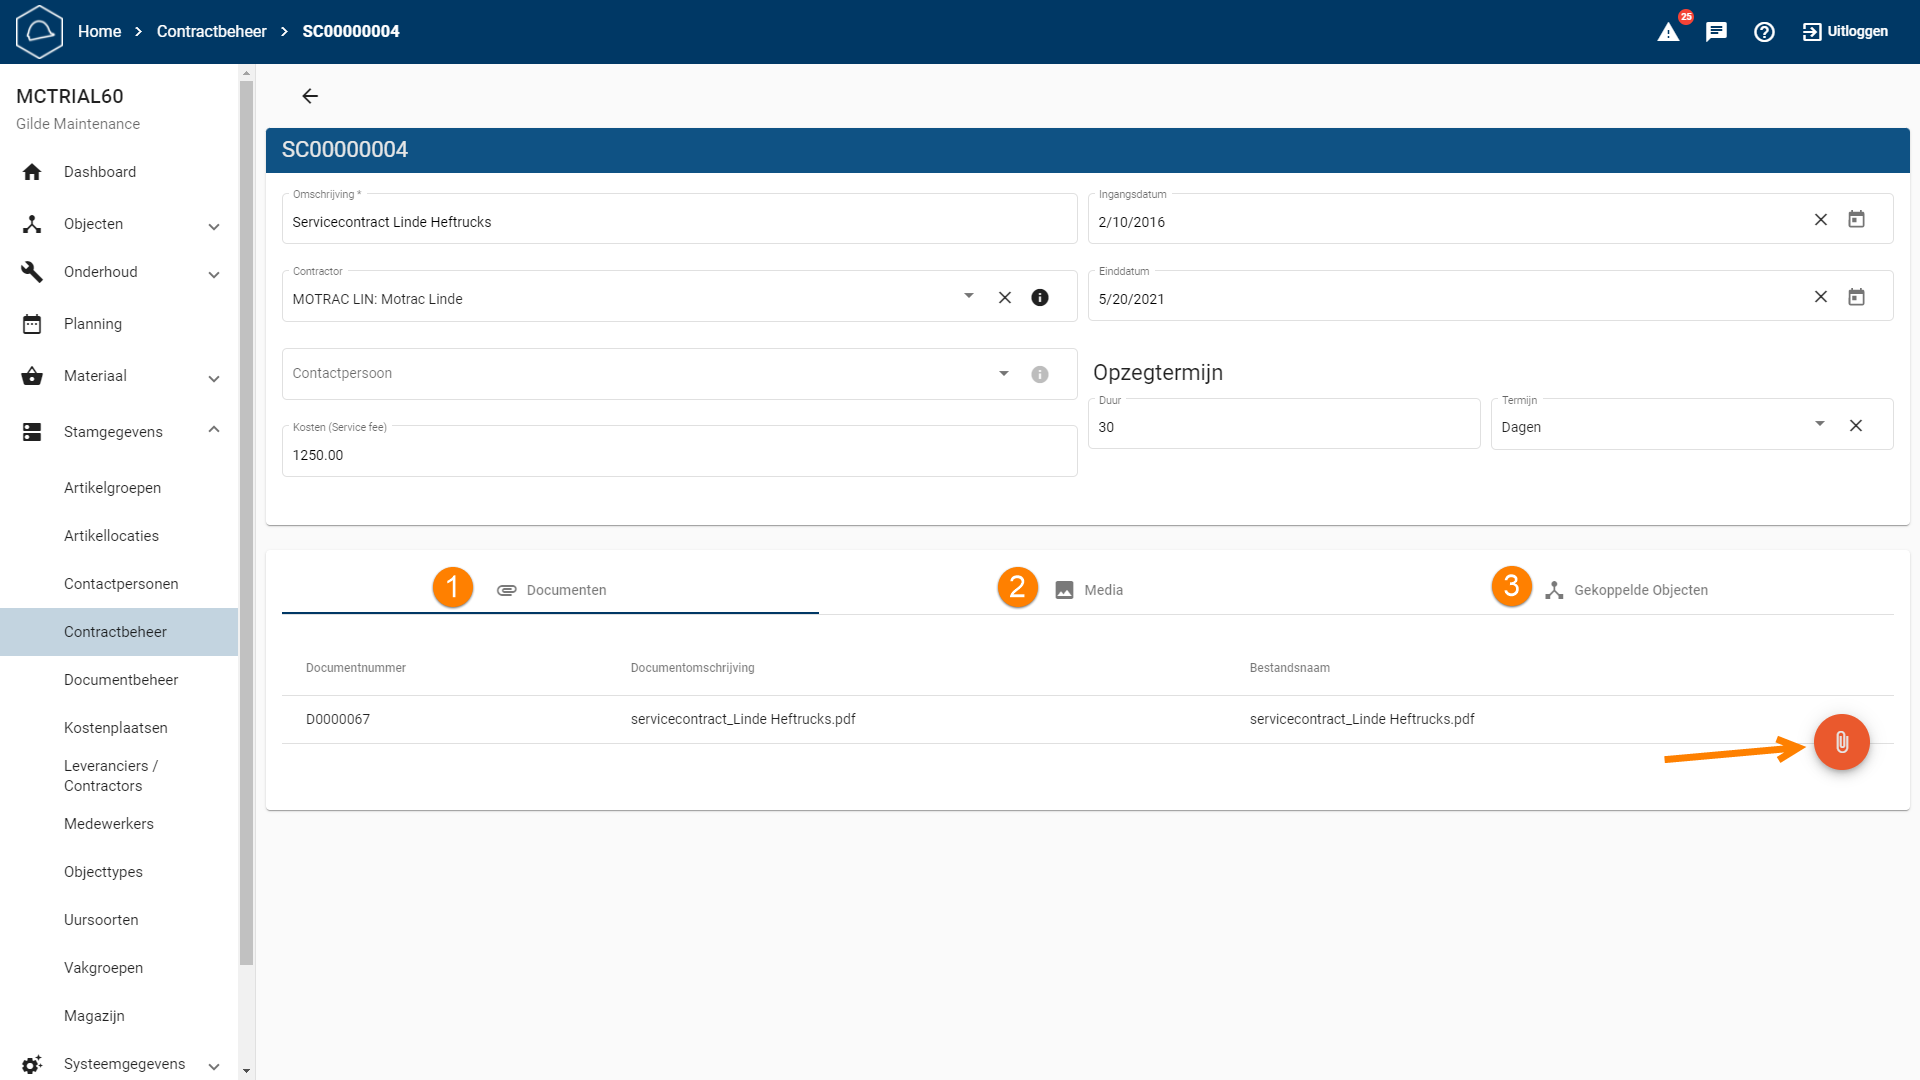Switch to the Media tab
The height and width of the screenshot is (1080, 1920).
[1090, 590]
